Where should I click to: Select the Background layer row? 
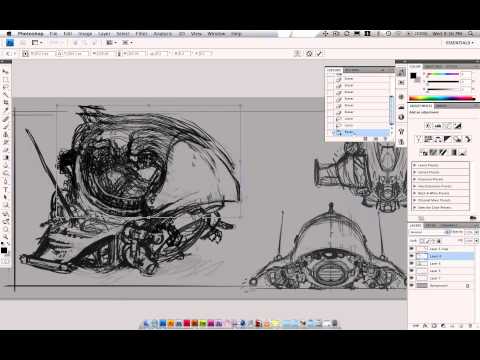441,286
